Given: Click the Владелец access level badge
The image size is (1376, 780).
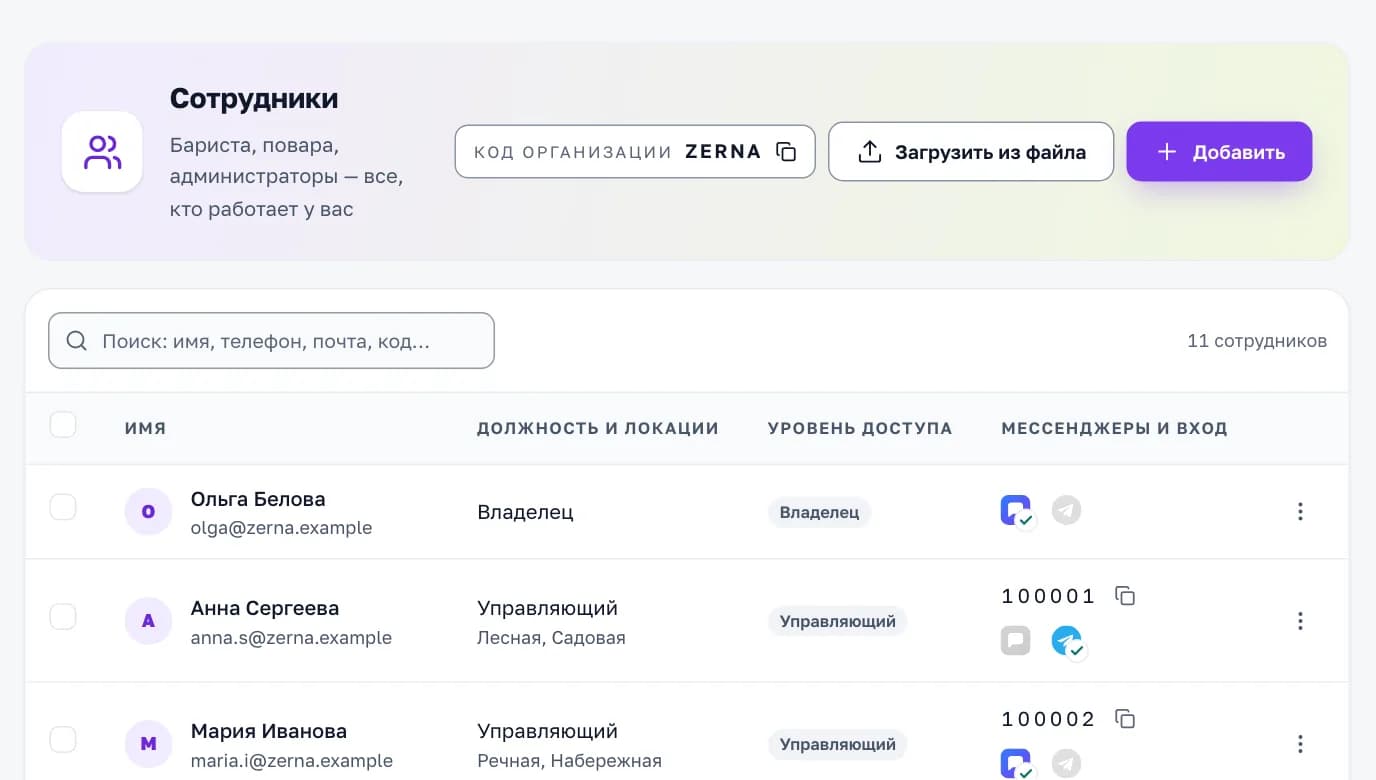Looking at the screenshot, I should 819,512.
